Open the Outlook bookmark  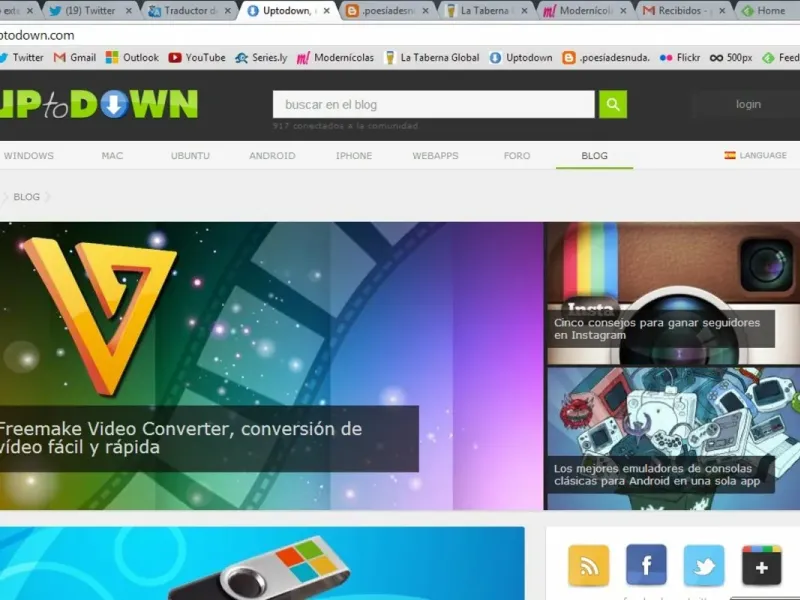click(132, 58)
